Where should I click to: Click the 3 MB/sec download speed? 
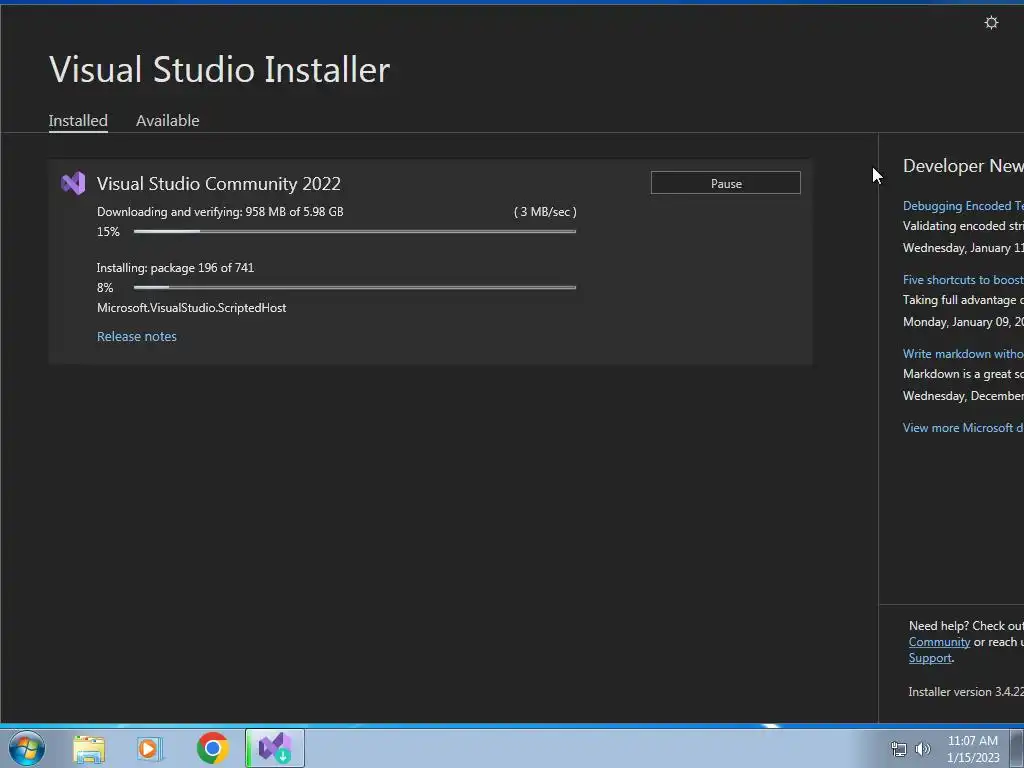pyautogui.click(x=545, y=212)
